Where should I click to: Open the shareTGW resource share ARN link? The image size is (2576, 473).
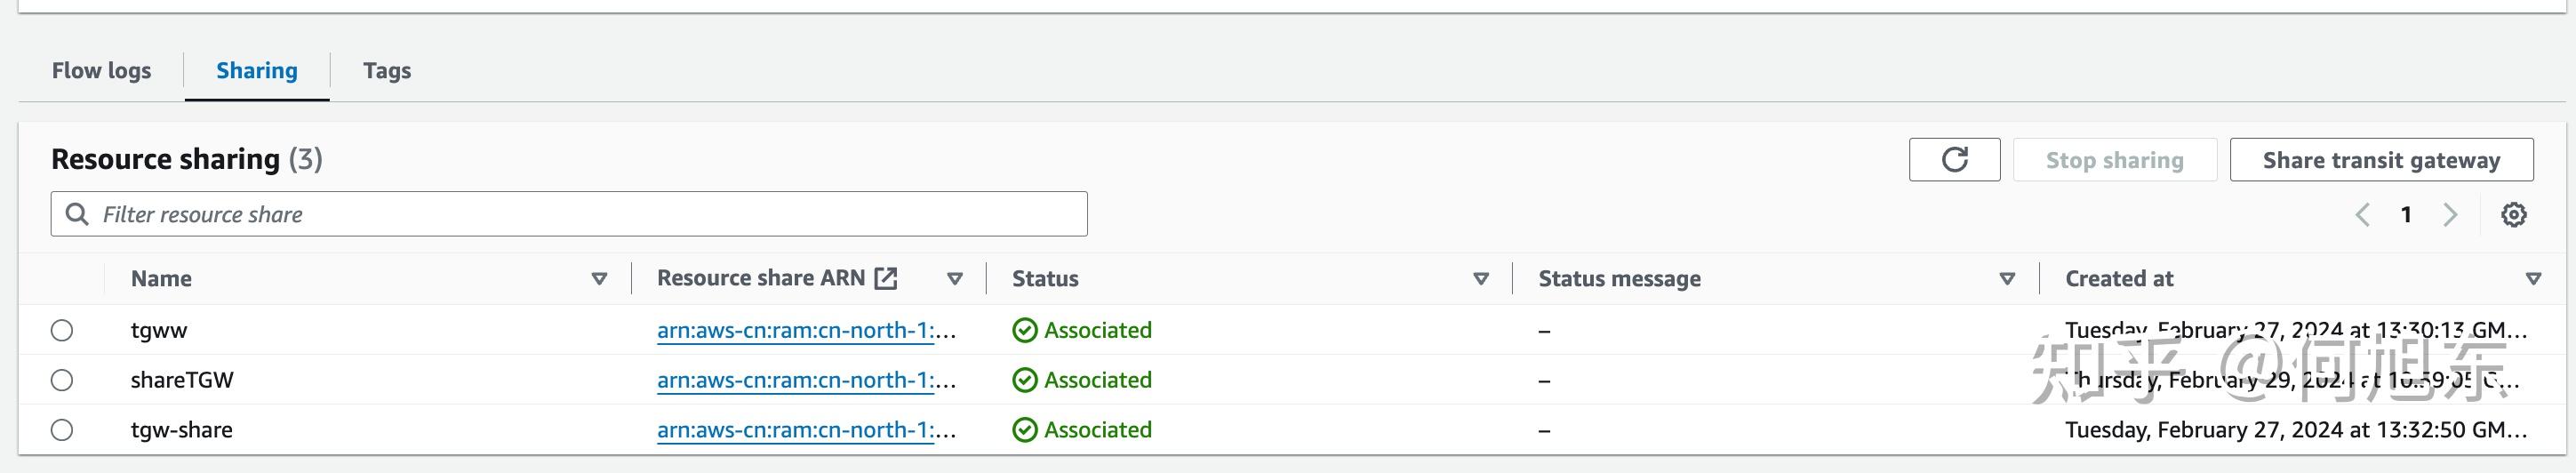795,381
